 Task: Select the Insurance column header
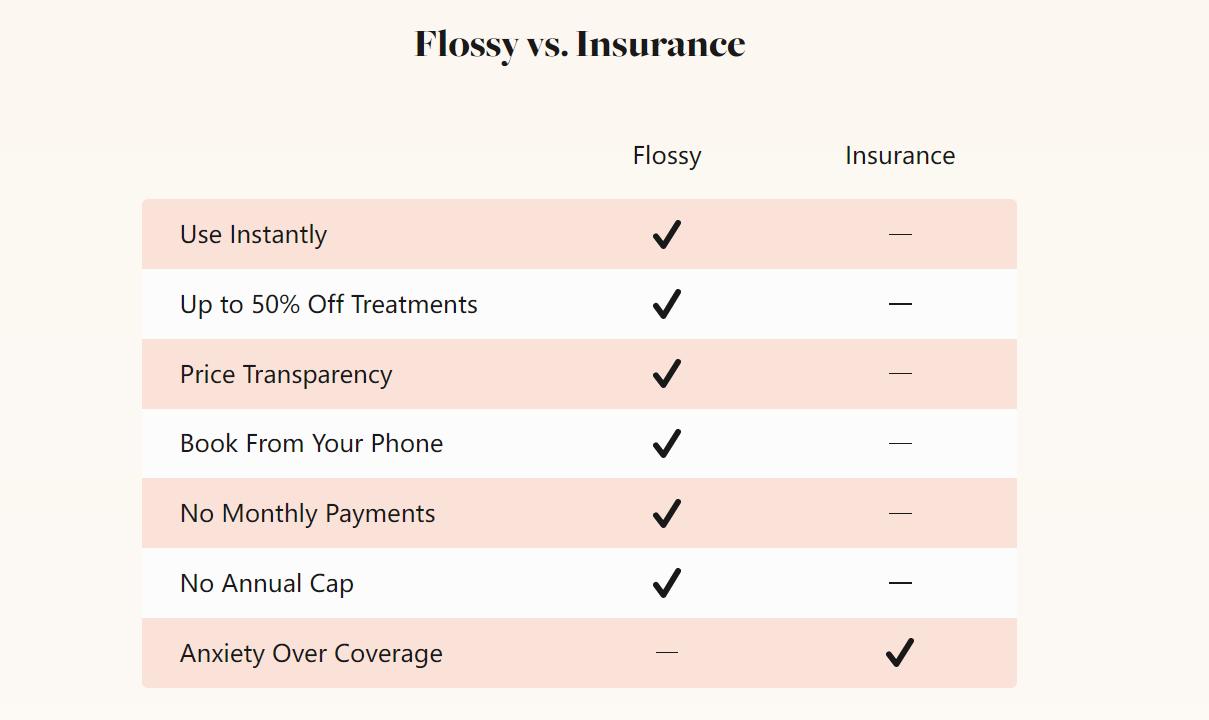coord(900,155)
